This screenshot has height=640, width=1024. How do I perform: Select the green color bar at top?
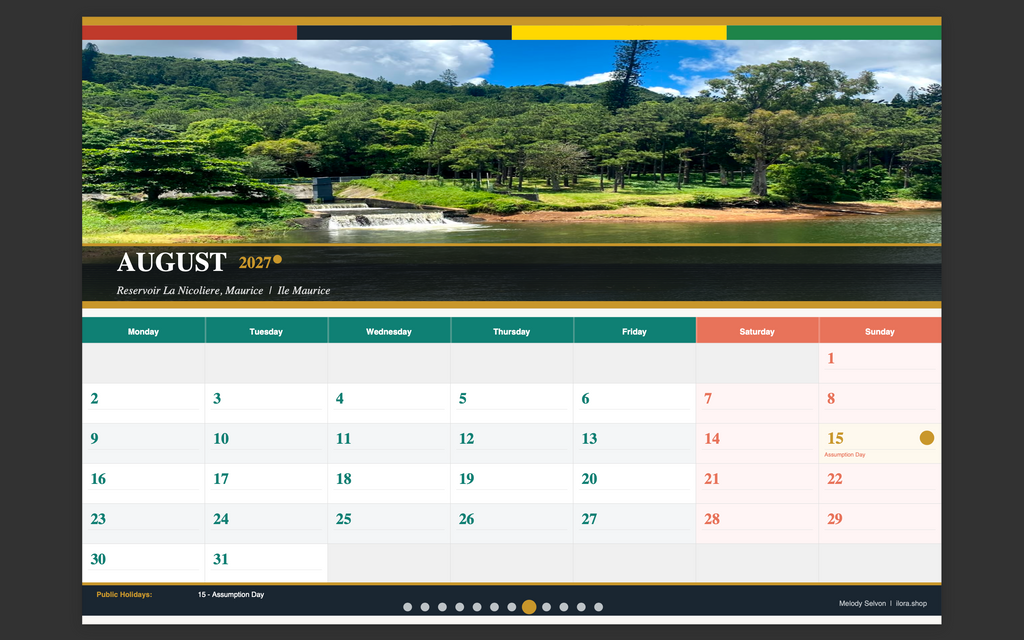point(834,33)
